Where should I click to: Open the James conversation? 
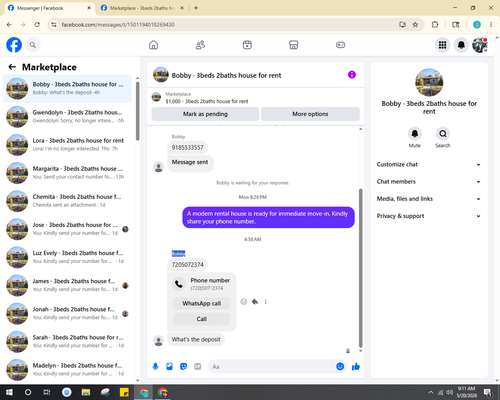click(x=67, y=285)
